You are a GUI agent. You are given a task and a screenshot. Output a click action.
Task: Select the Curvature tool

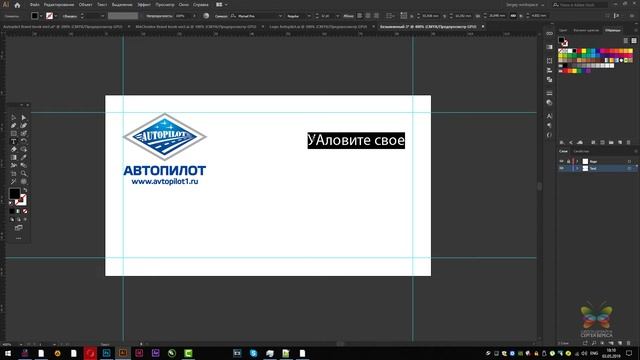click(24, 125)
